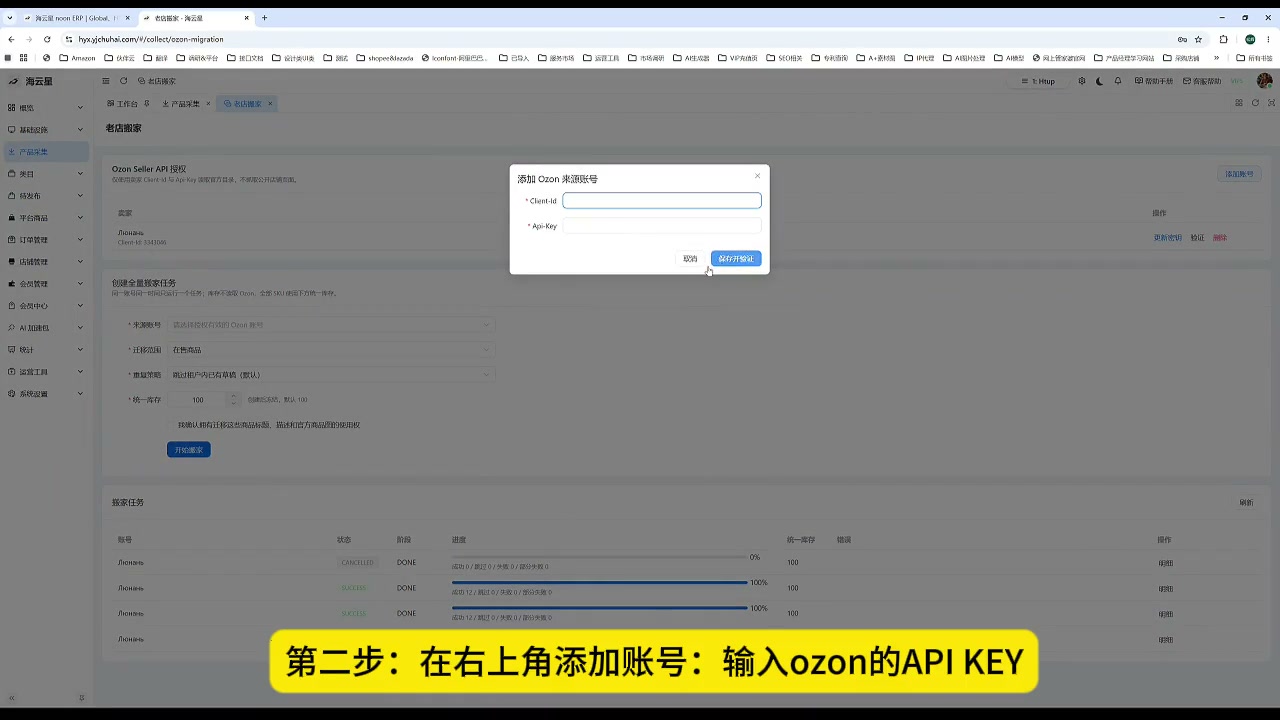
Task: Open the 来源账号 dropdown
Action: (x=331, y=325)
